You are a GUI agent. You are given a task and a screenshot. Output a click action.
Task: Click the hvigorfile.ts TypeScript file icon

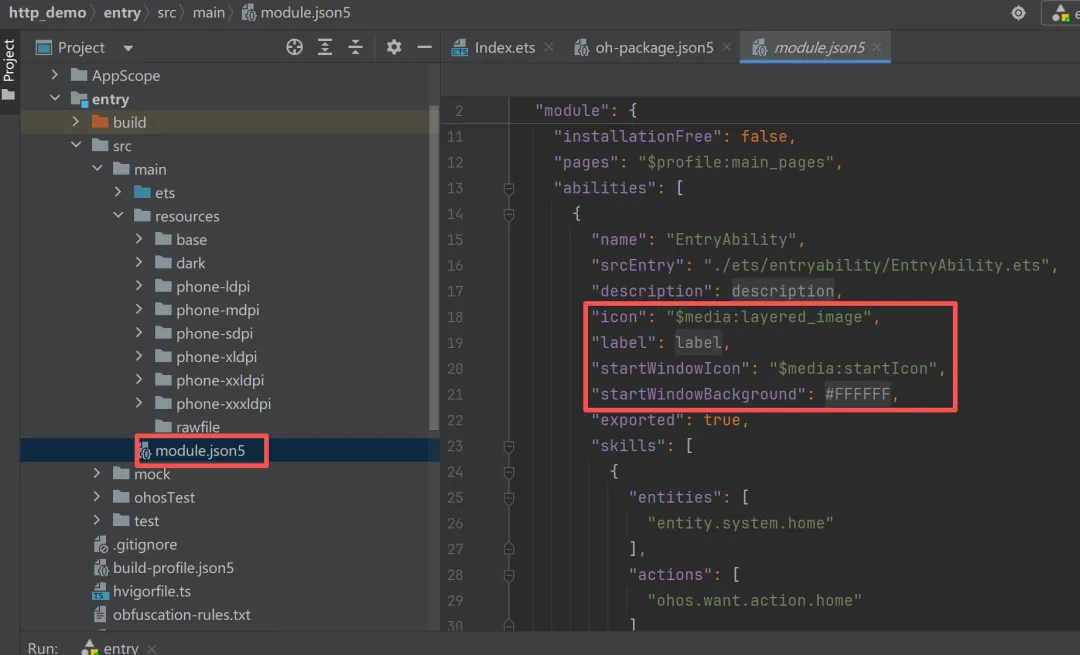point(100,592)
